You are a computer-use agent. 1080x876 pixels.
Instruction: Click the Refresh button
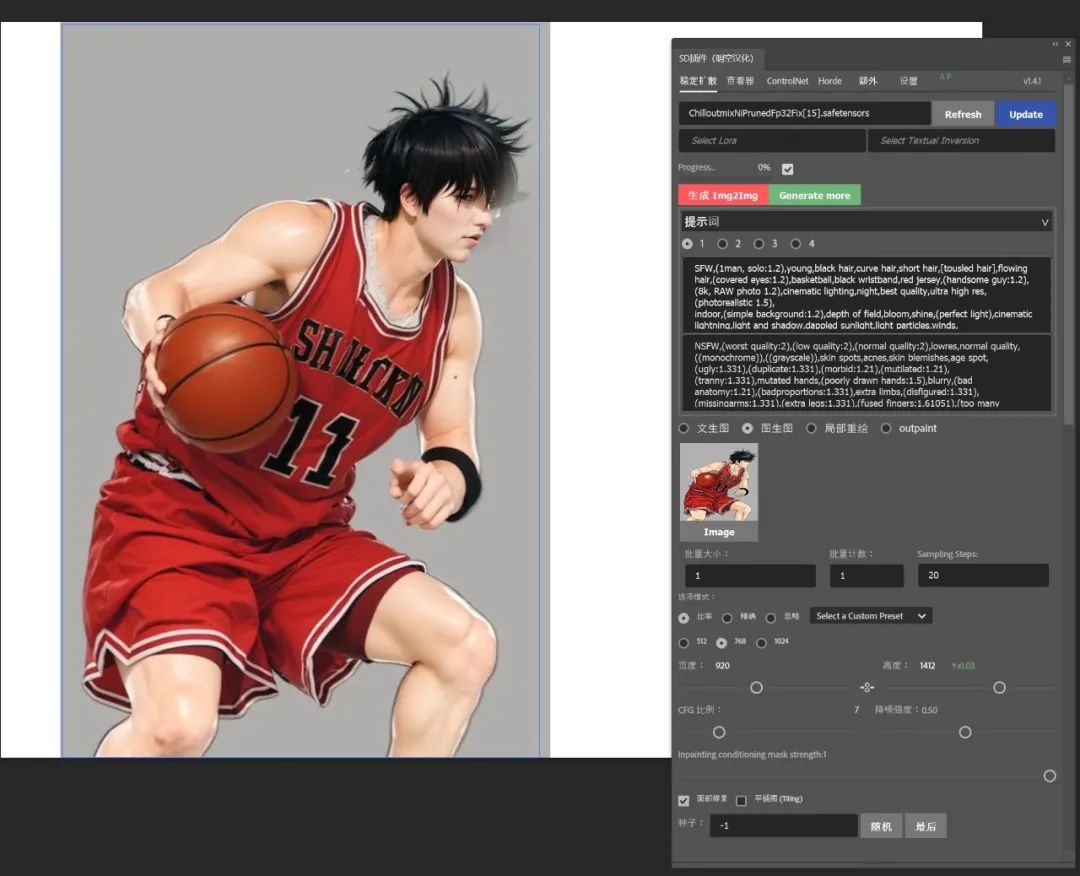click(963, 114)
